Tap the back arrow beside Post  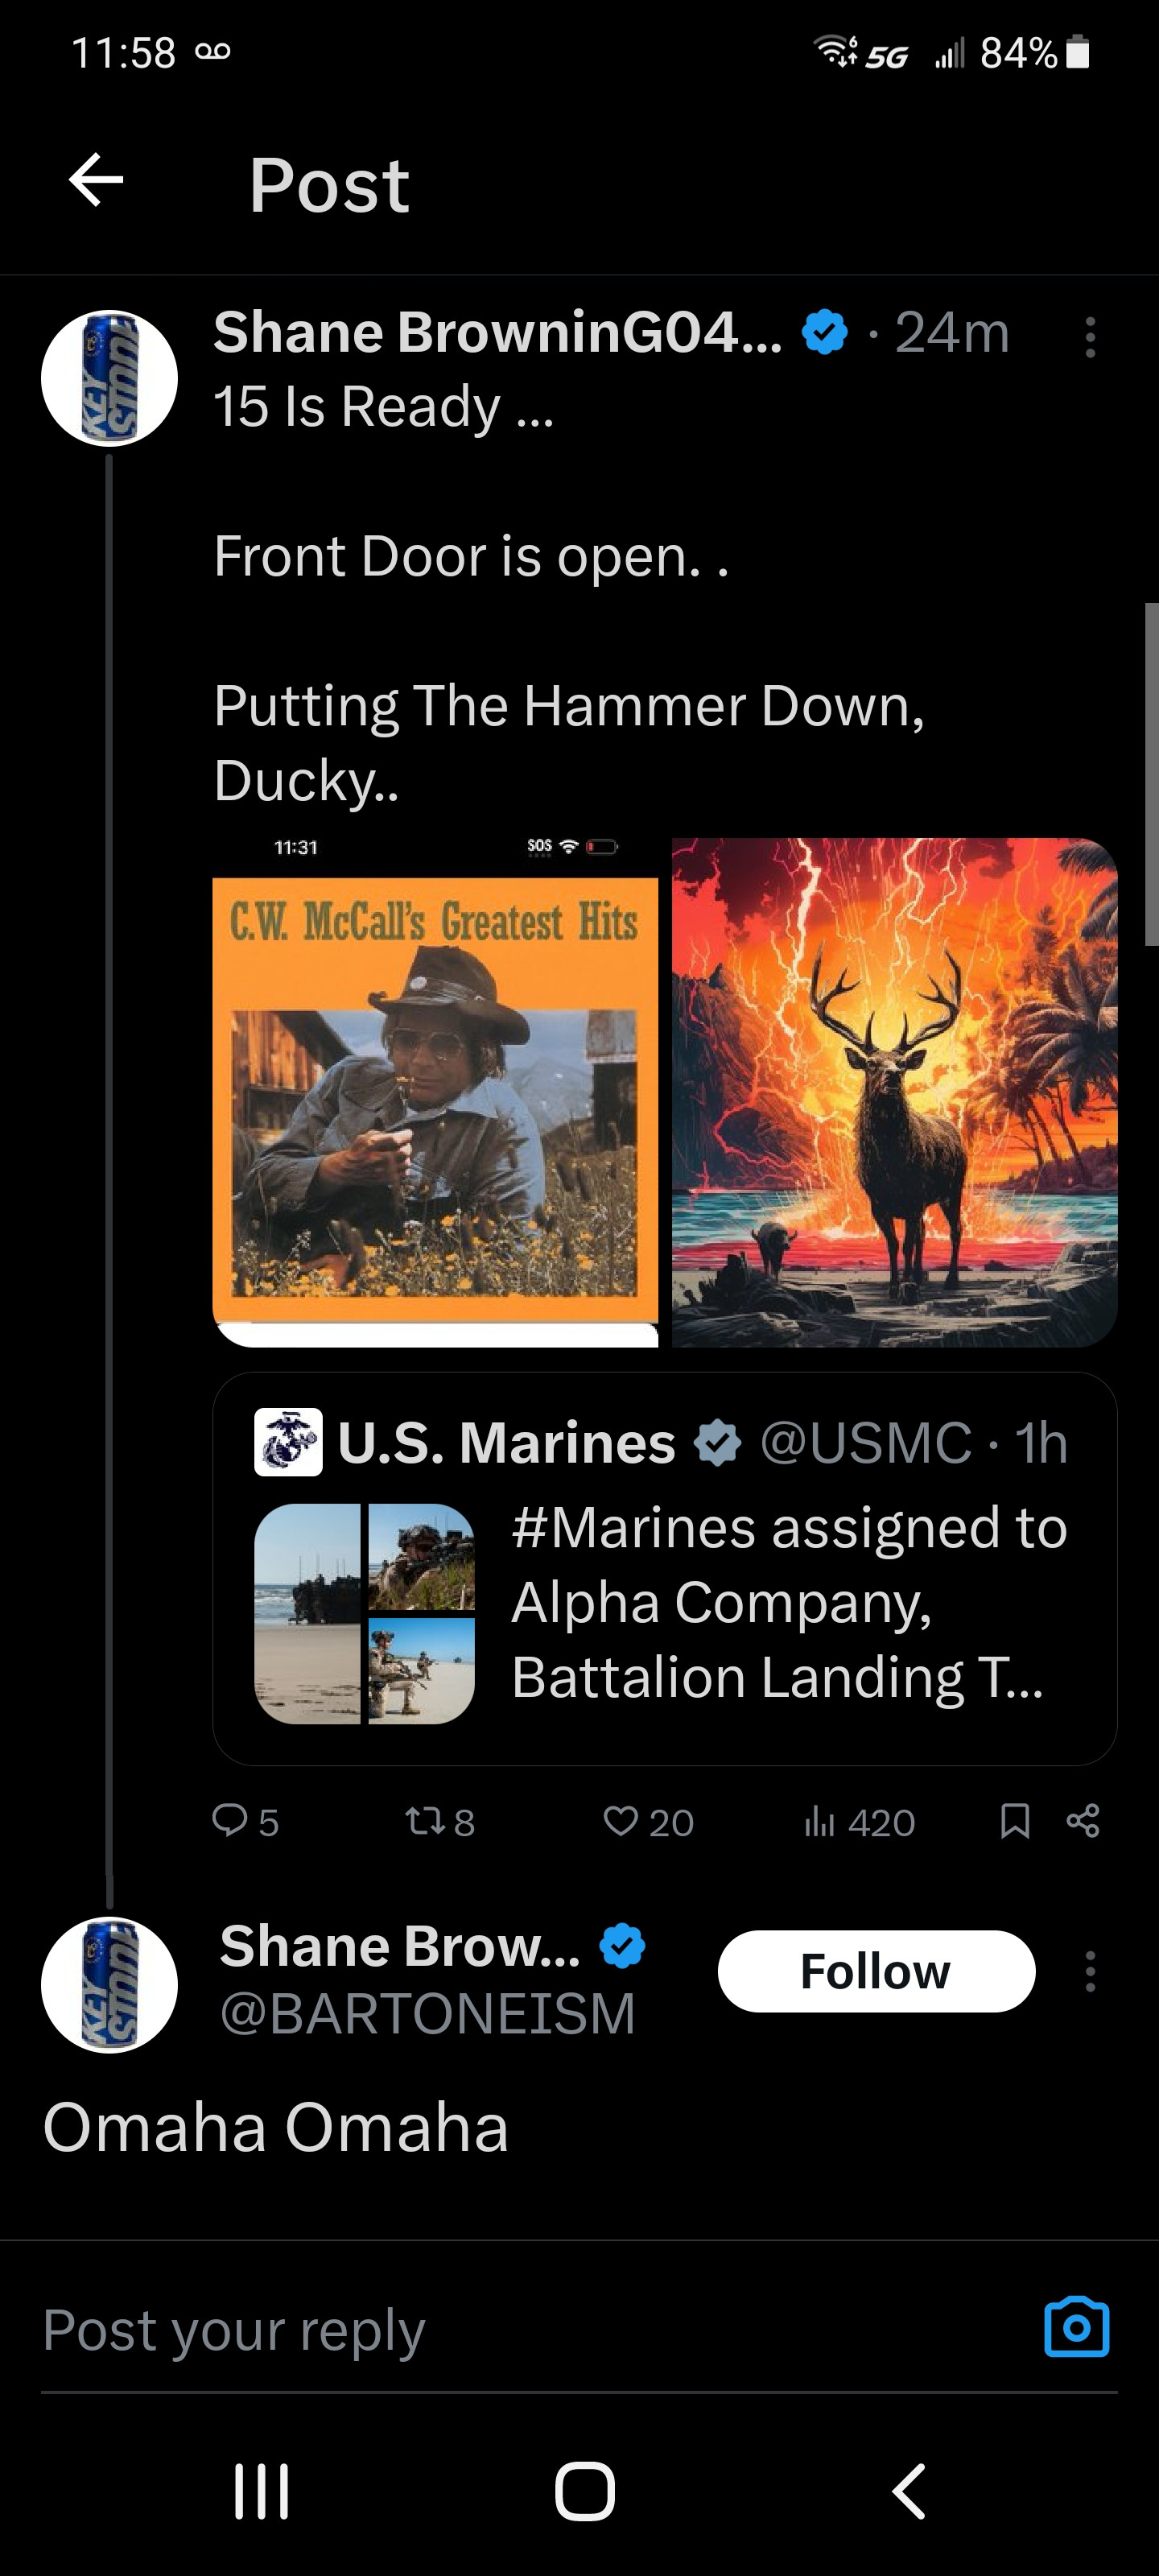click(96, 181)
